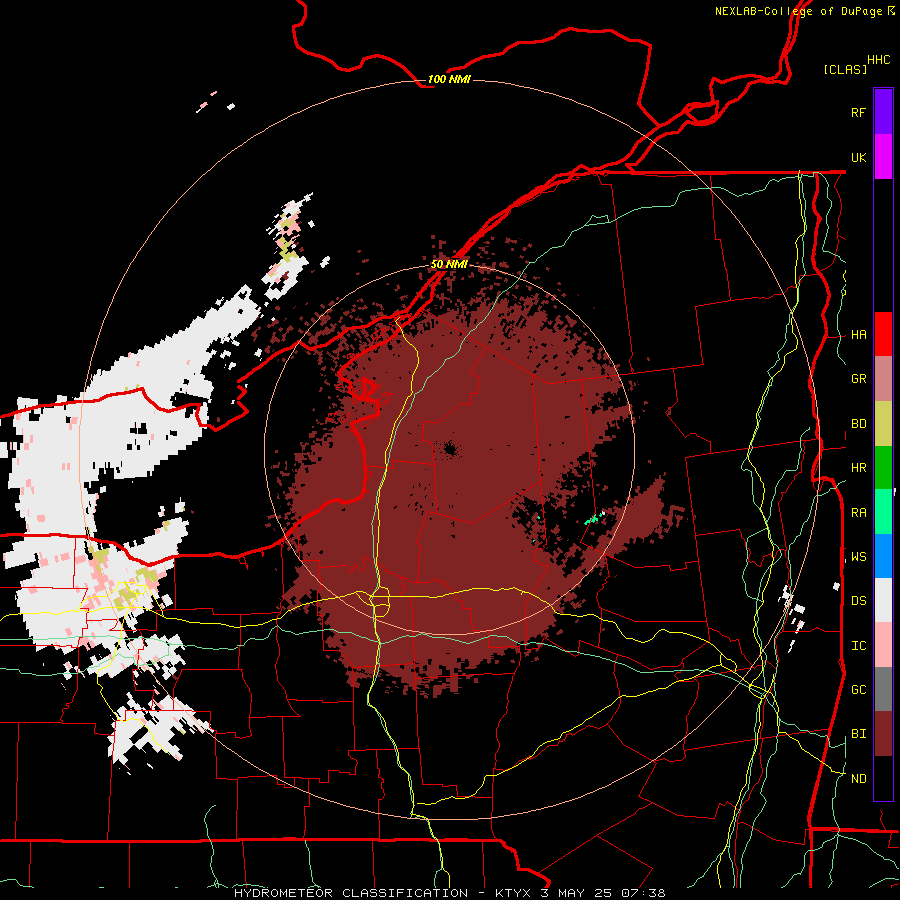900x900 pixels.
Task: Click the [CLAS] units label
Action: [x=845, y=69]
